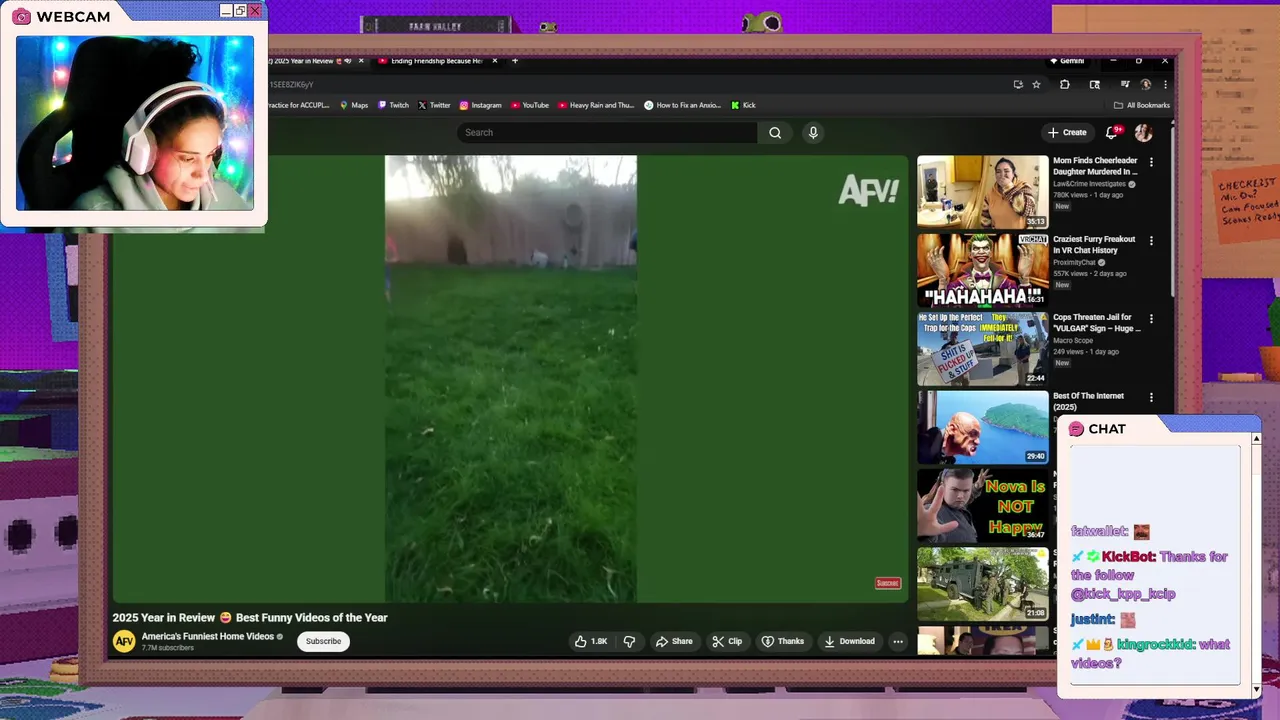Click the title Craziest Furry Freakout In VR Chat History

(x=1094, y=245)
